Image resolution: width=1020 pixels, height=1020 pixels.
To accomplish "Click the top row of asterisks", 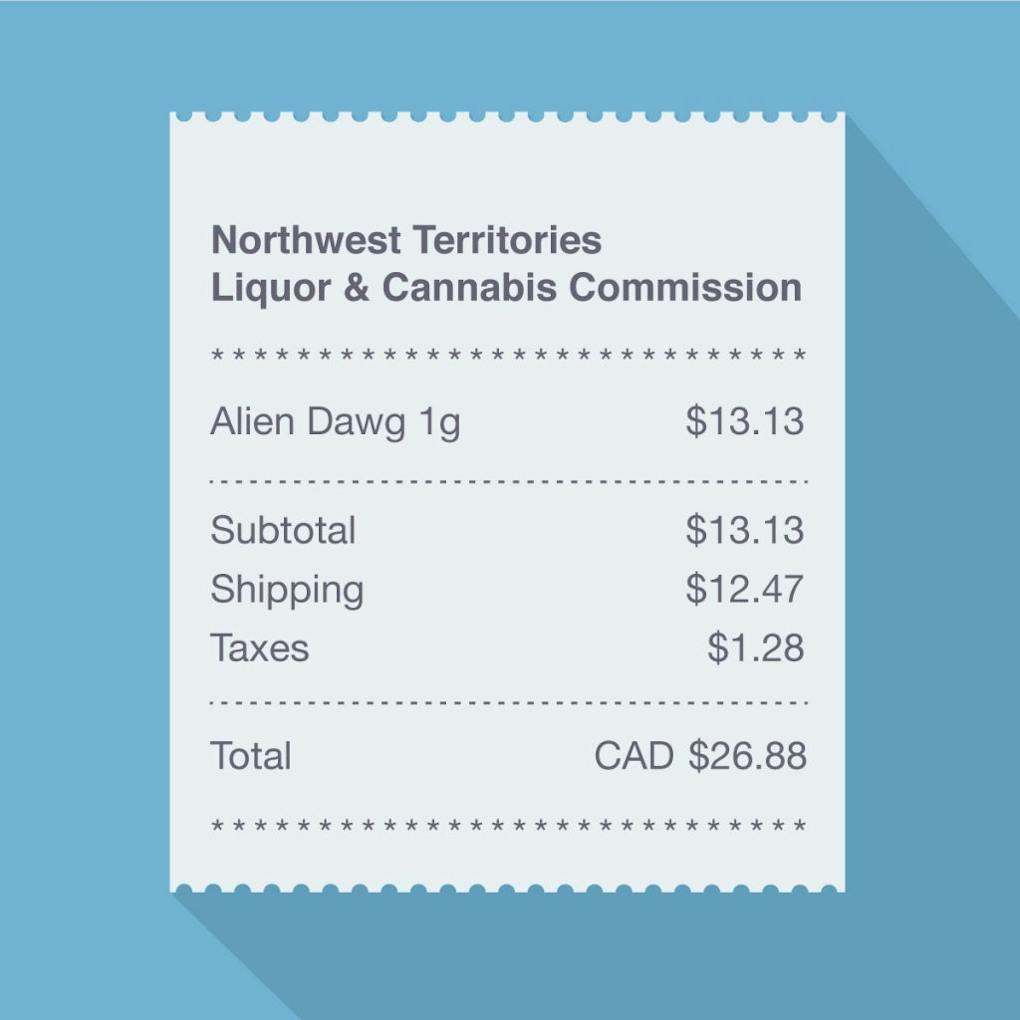I will tap(508, 356).
